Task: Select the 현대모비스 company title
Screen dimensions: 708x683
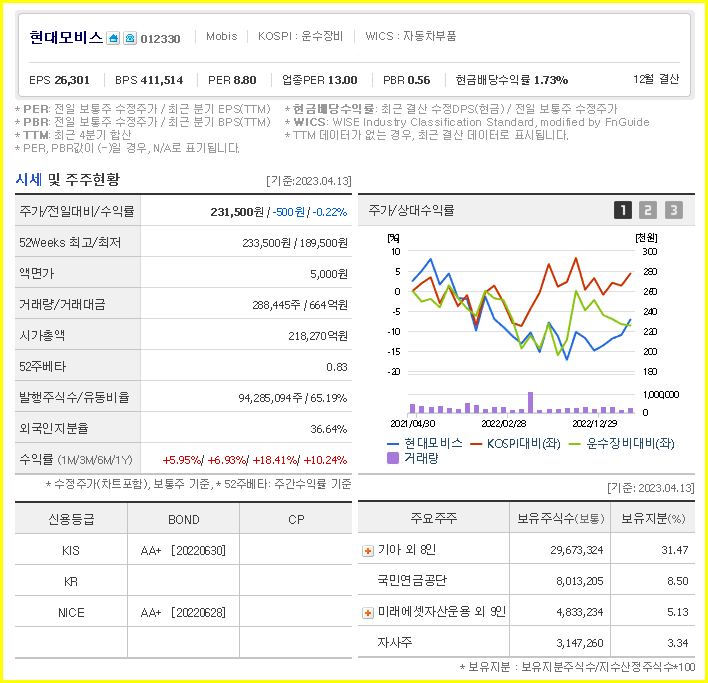Action: pos(66,37)
